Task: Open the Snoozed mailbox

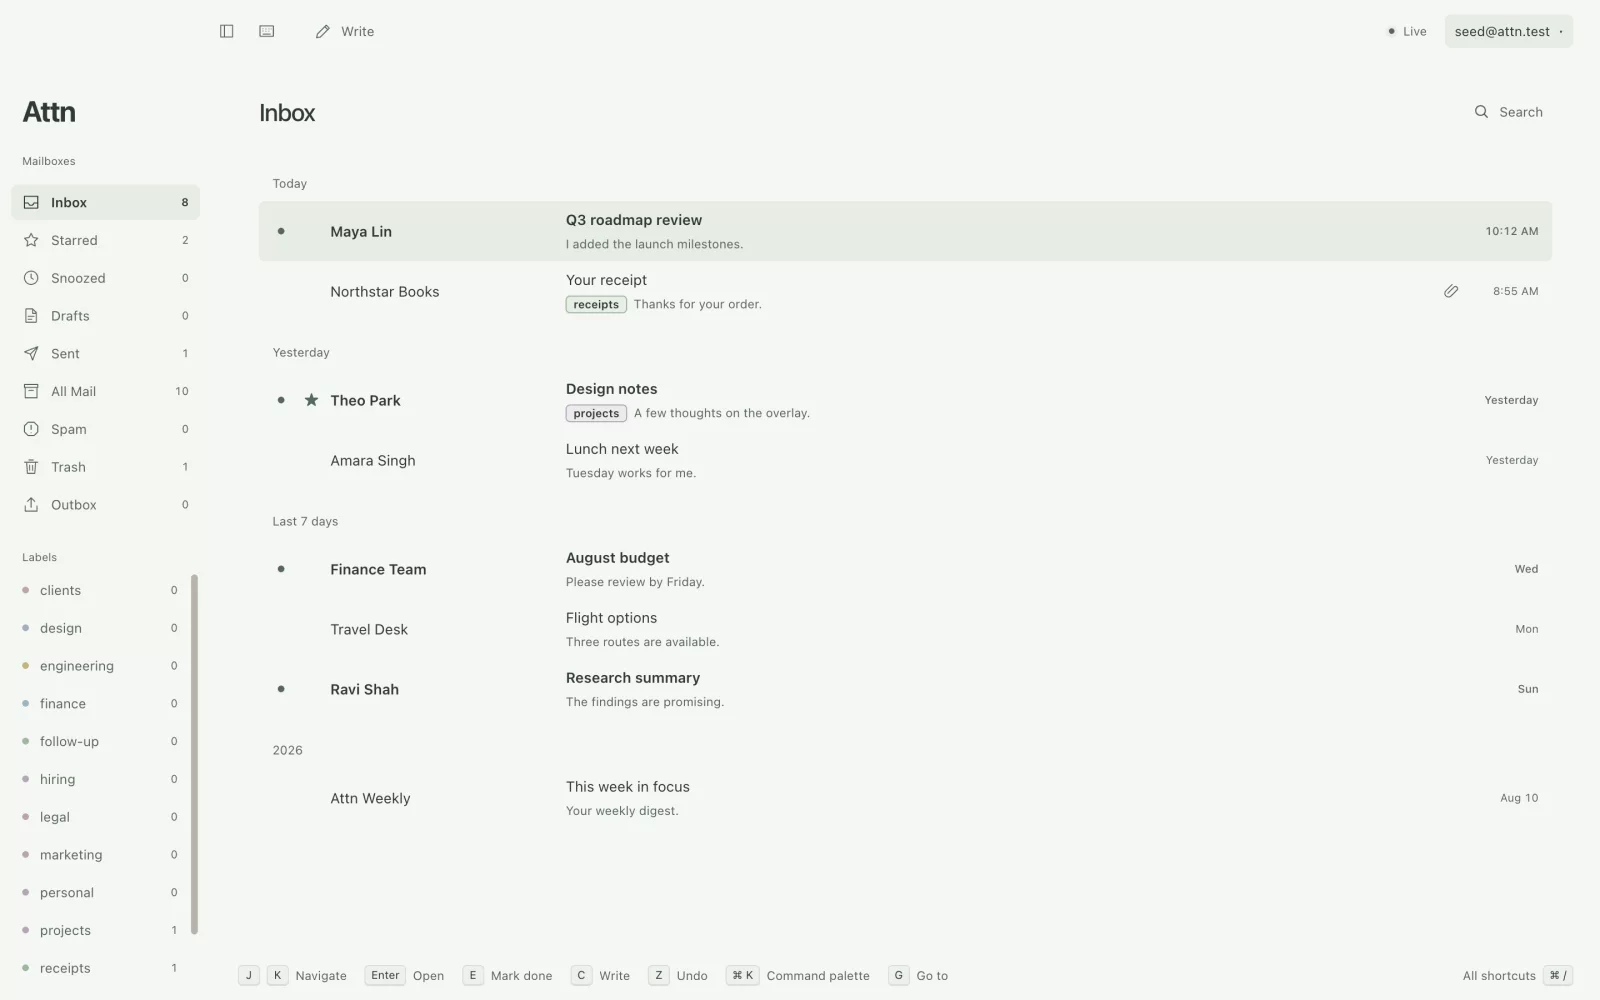Action: pos(105,278)
